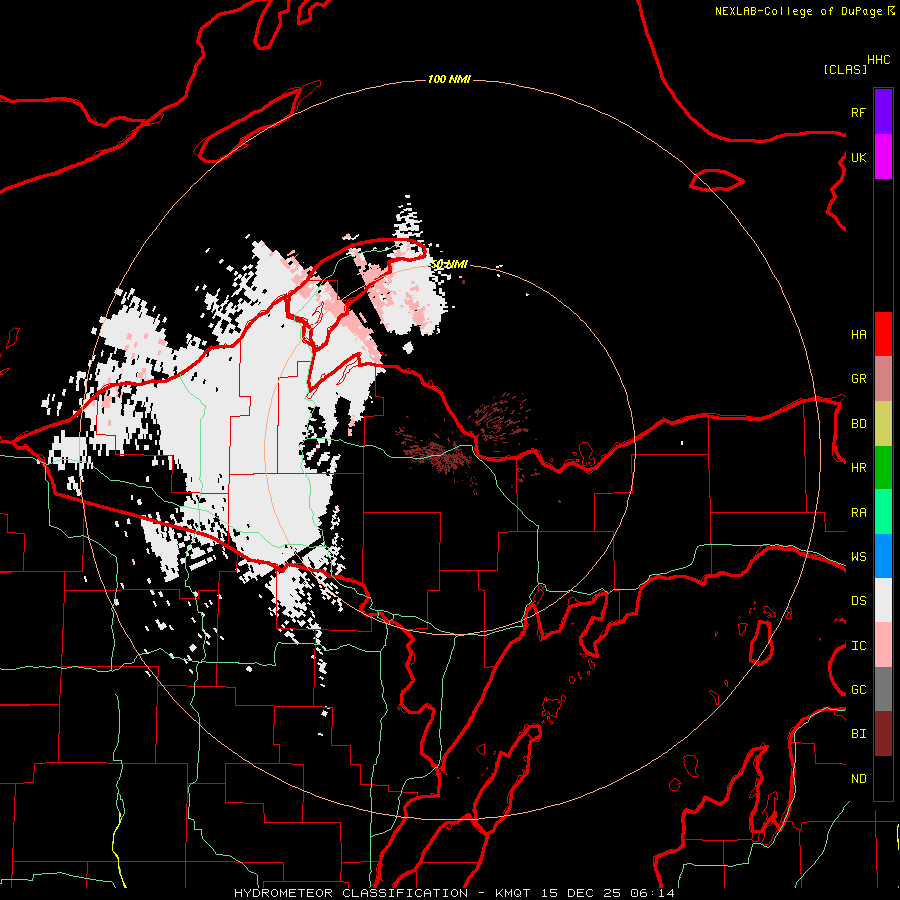Image resolution: width=900 pixels, height=900 pixels.
Task: Click the BD legend label
Action: (x=858, y=424)
